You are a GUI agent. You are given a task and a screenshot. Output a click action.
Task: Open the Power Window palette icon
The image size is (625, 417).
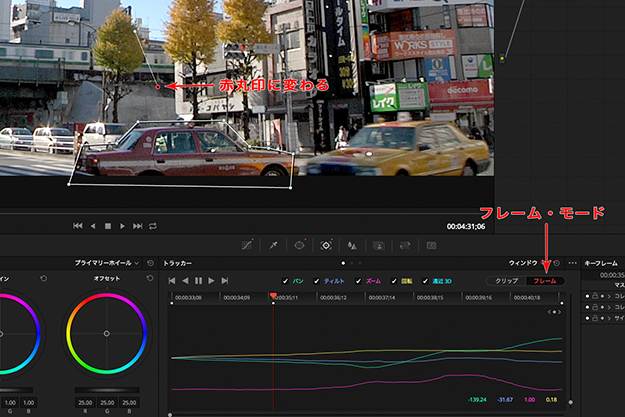tap(299, 244)
